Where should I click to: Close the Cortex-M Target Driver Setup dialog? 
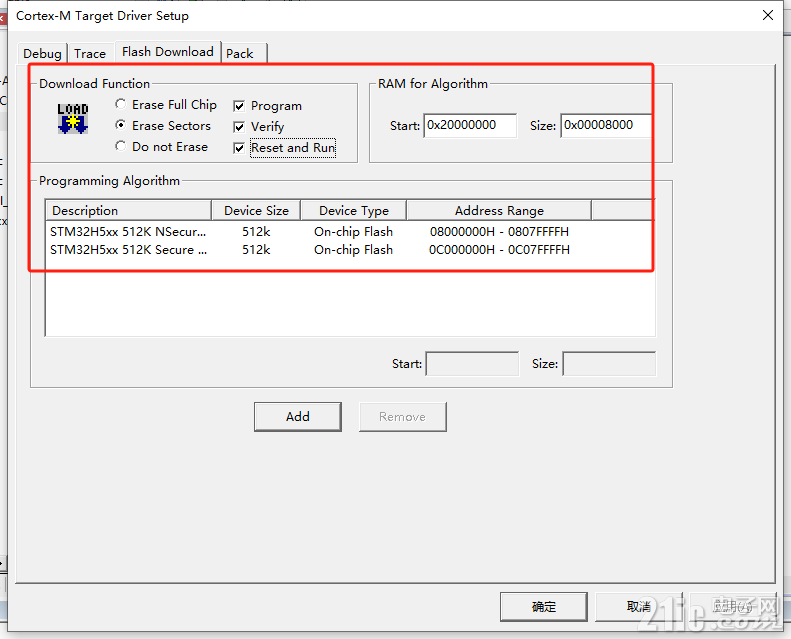tap(768, 15)
